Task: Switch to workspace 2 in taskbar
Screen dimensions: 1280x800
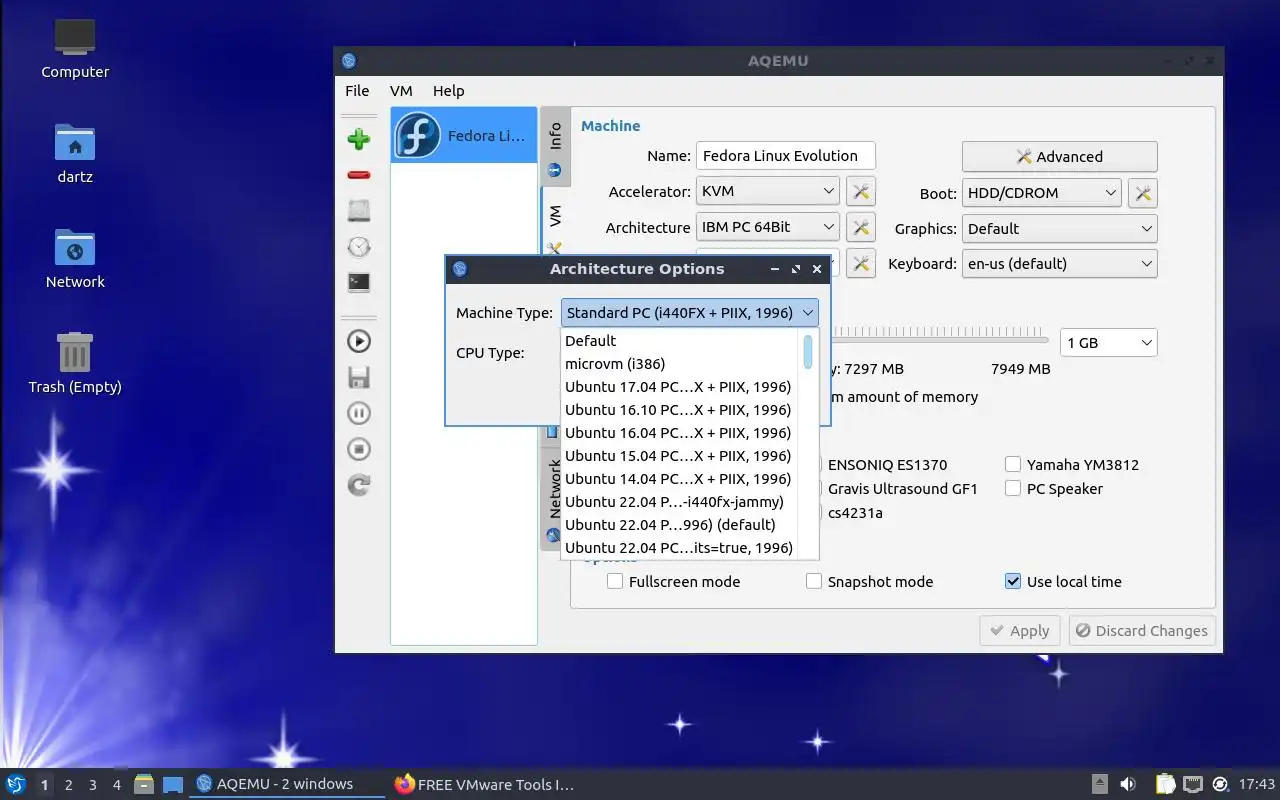Action: tap(68, 785)
